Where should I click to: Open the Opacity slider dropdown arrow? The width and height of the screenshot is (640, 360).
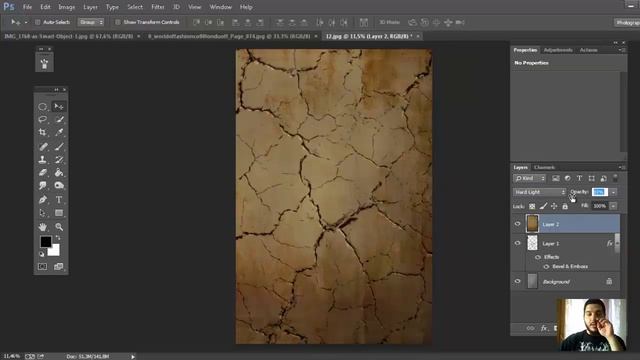tap(613, 192)
